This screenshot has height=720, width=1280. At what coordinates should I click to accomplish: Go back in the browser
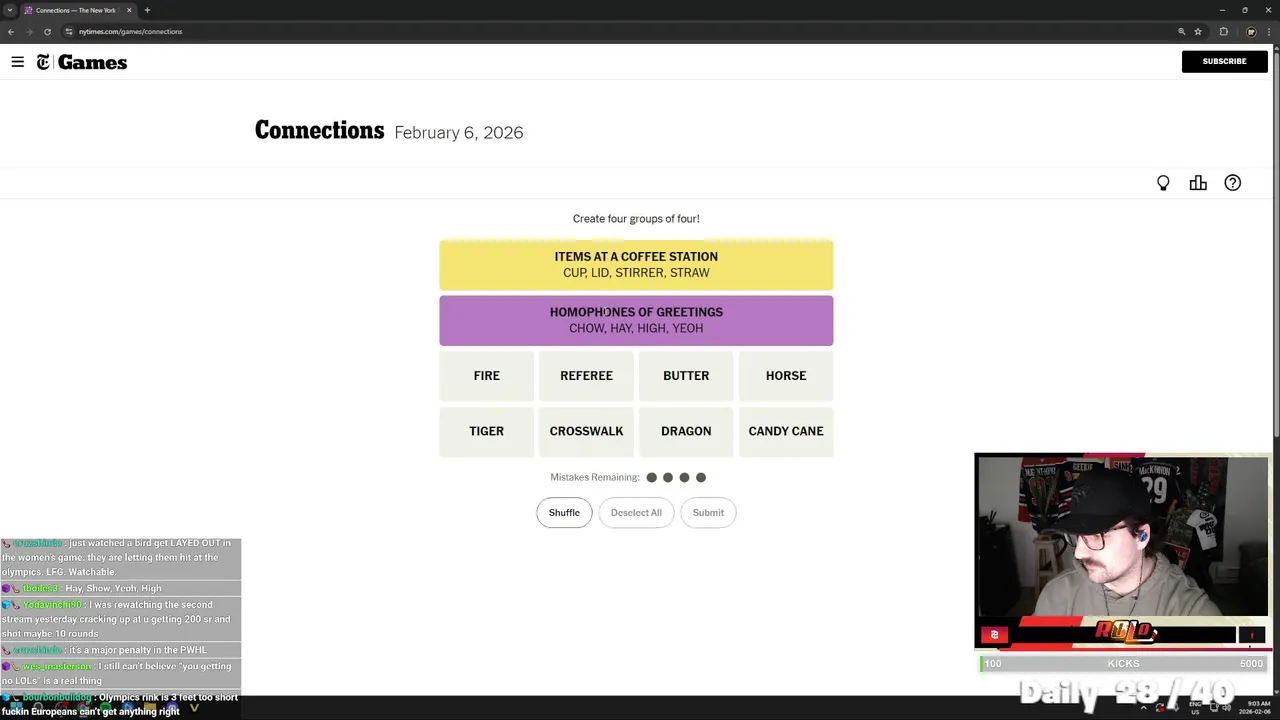click(11, 31)
